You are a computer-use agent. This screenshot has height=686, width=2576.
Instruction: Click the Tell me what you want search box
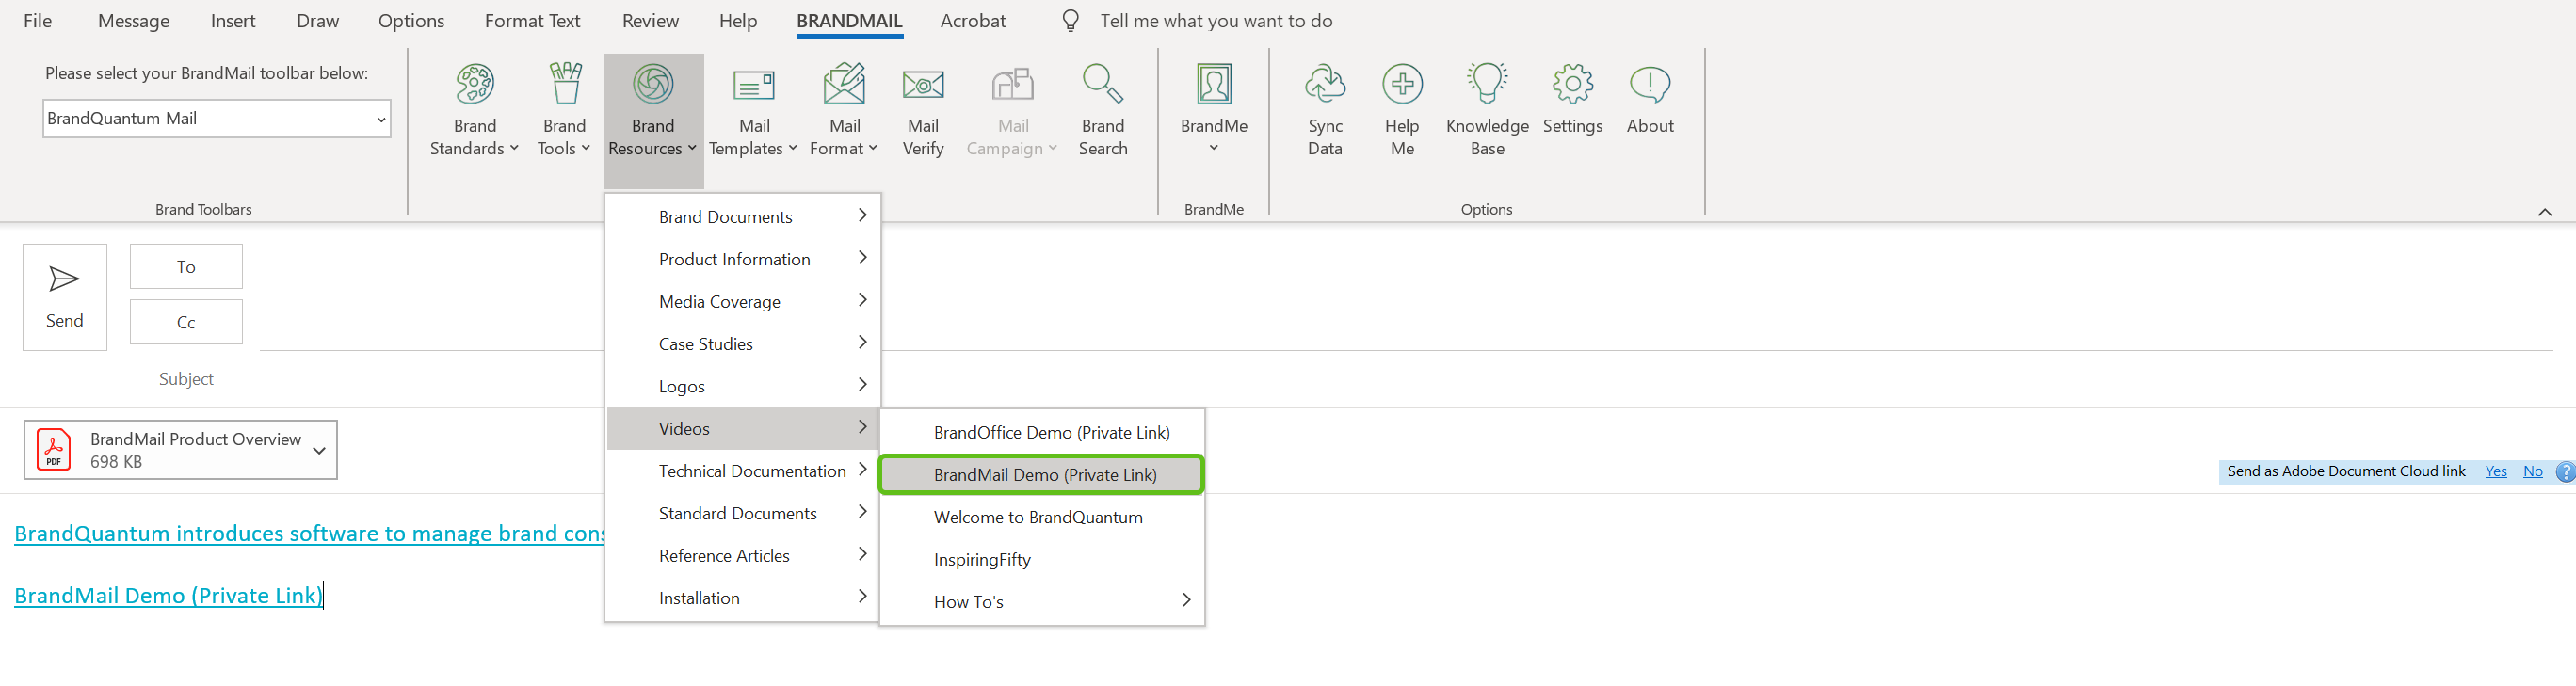coord(1216,21)
